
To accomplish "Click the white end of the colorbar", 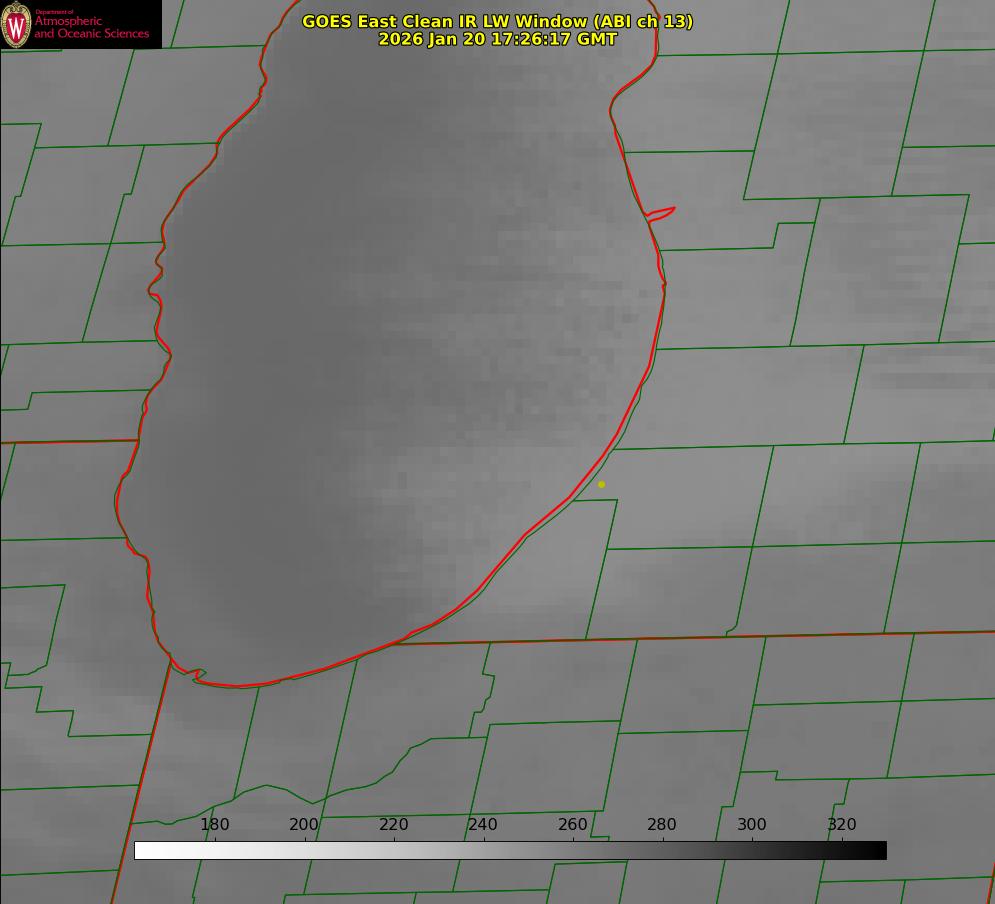I will (142, 851).
